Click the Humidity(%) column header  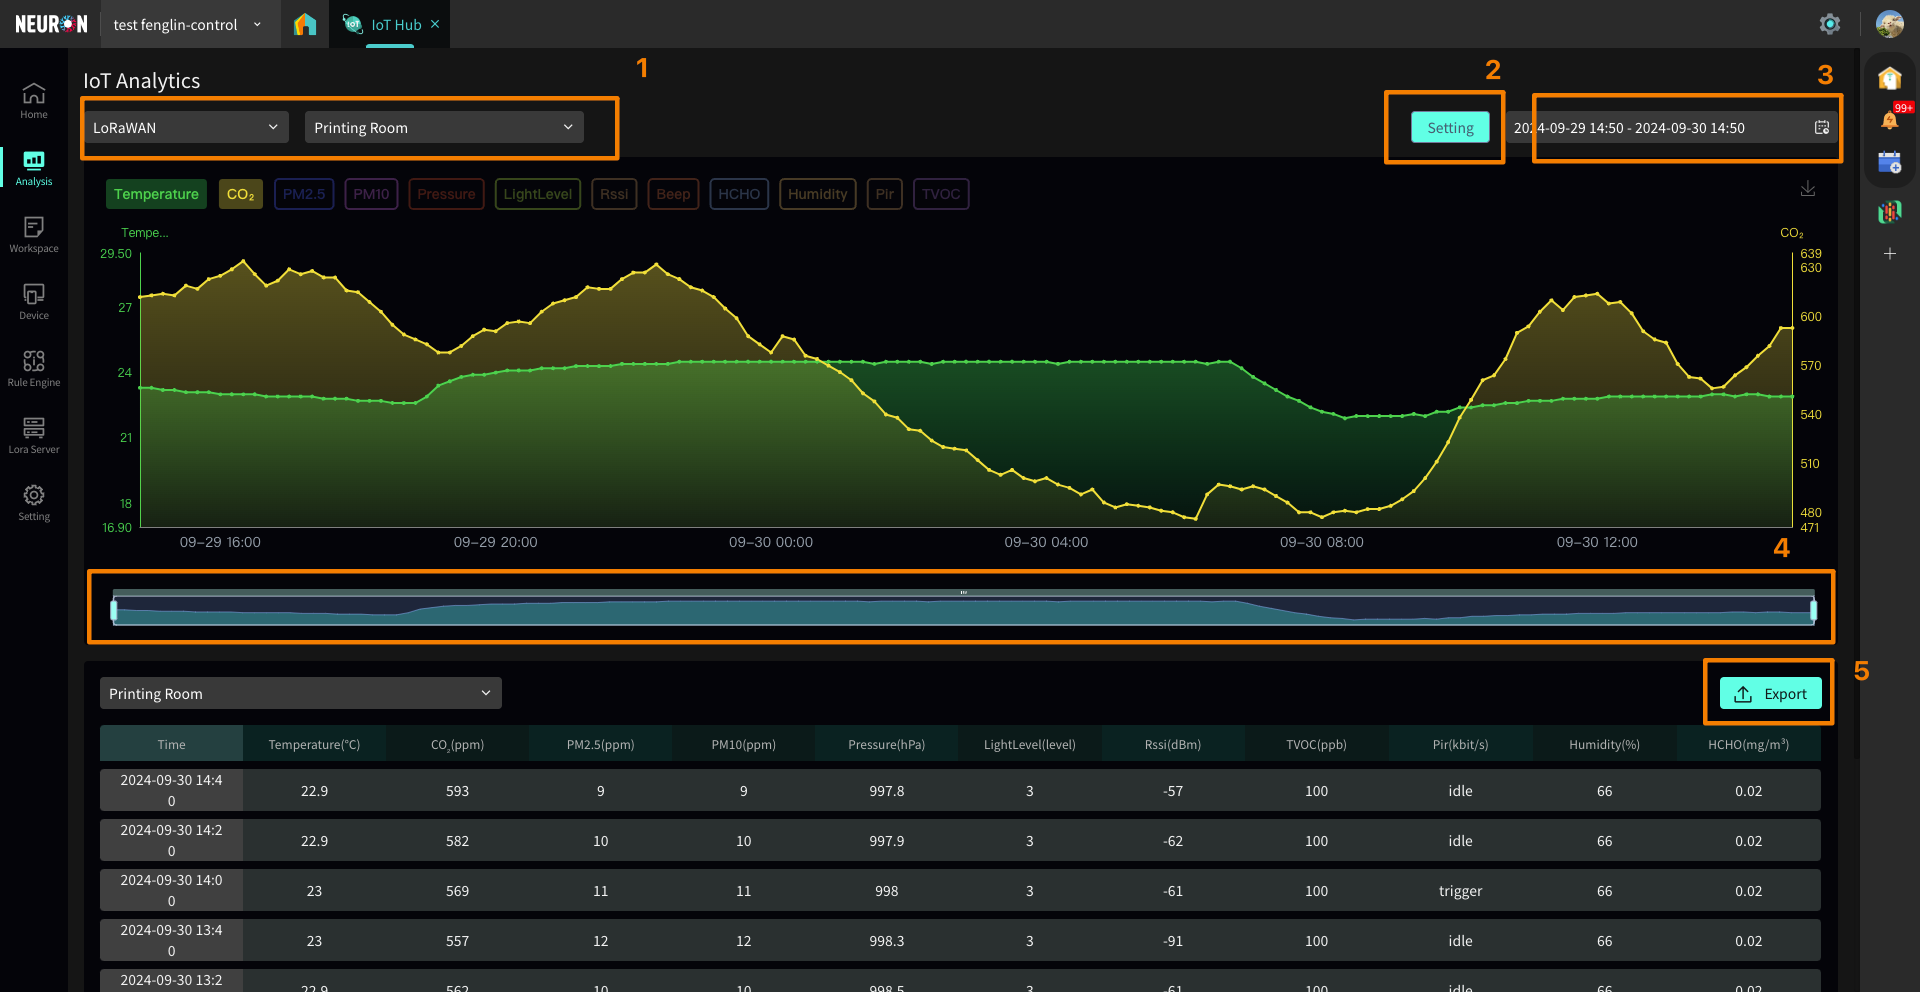(1604, 744)
